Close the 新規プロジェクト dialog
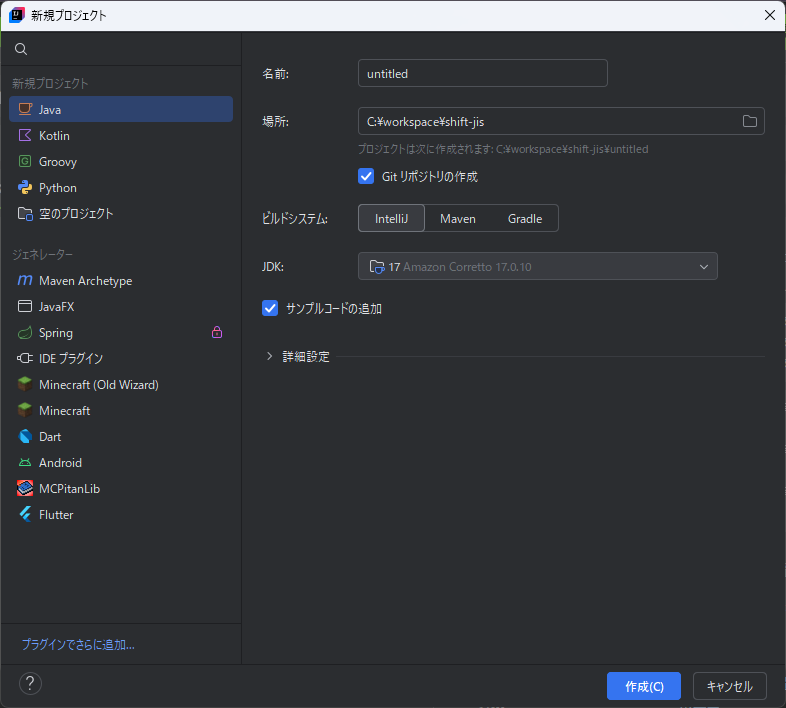This screenshot has height=708, width=786. click(x=769, y=15)
